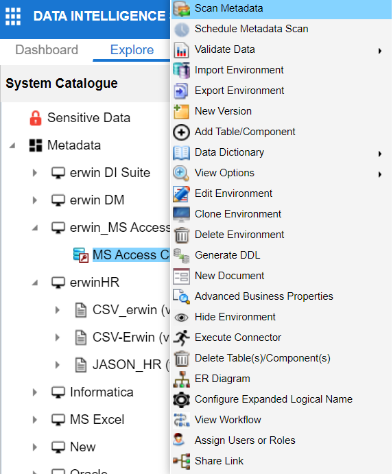Click the Delete Environment trash icon
Viewport: 392px width, 474px height.
(181, 235)
